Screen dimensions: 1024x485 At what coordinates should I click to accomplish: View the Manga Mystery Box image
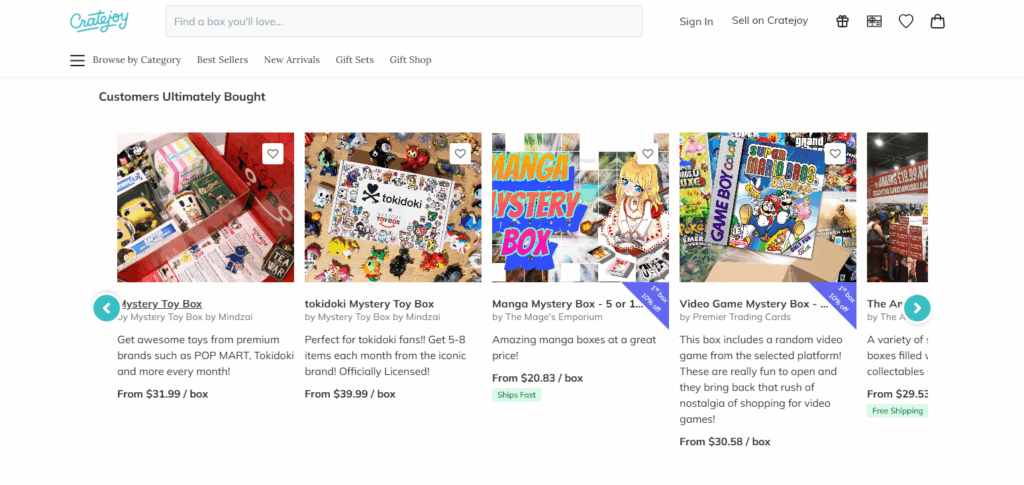[581, 208]
